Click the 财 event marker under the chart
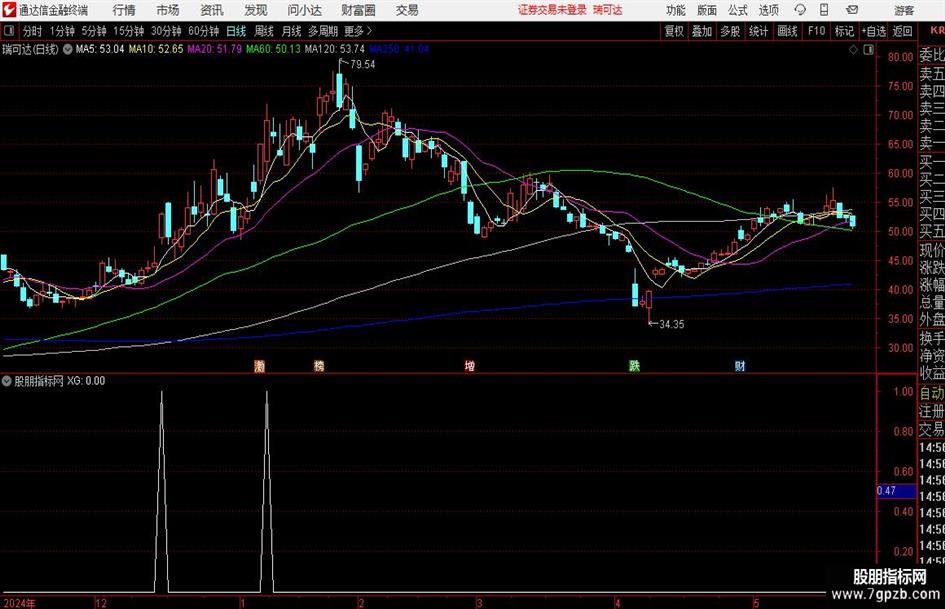 tap(739, 365)
